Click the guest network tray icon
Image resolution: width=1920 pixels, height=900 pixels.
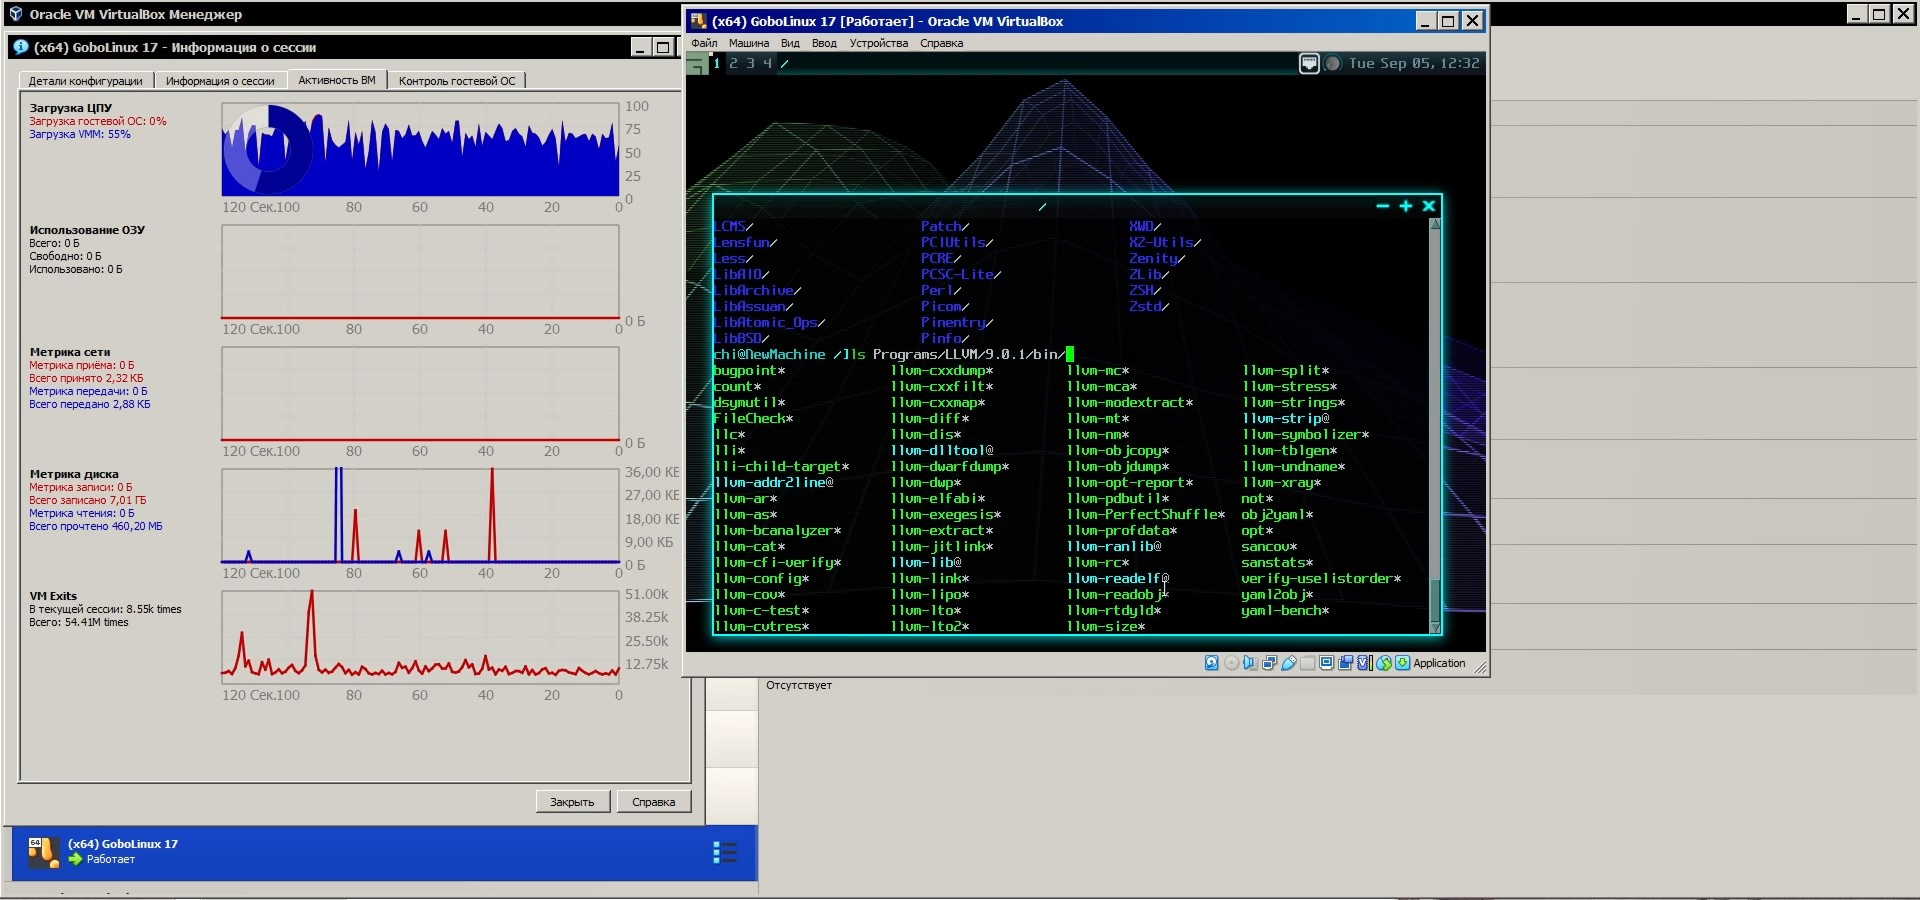(x=1309, y=64)
